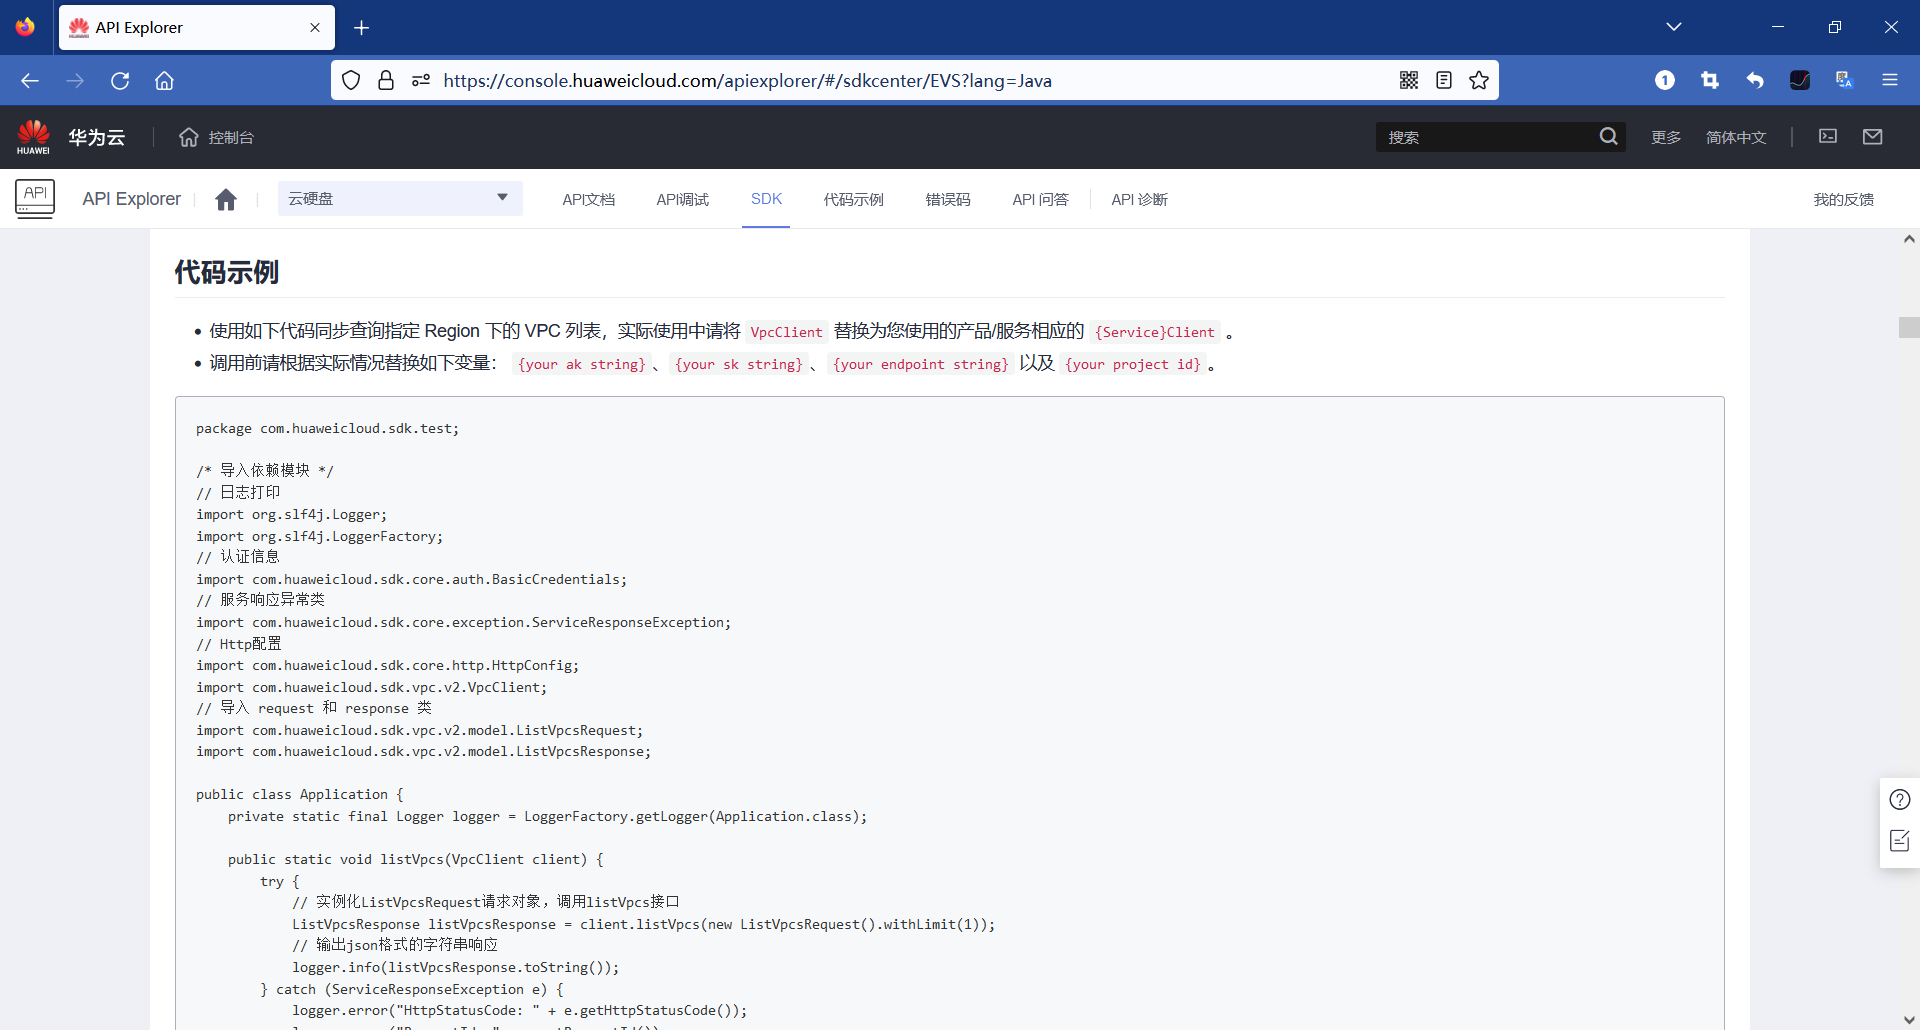Open the API 诊断 tab
Screen dimensions: 1920x1030
tap(1139, 199)
